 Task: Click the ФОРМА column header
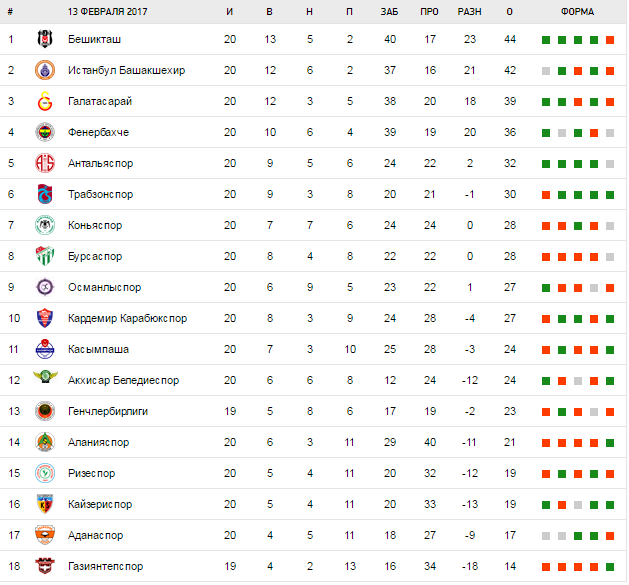(x=577, y=12)
